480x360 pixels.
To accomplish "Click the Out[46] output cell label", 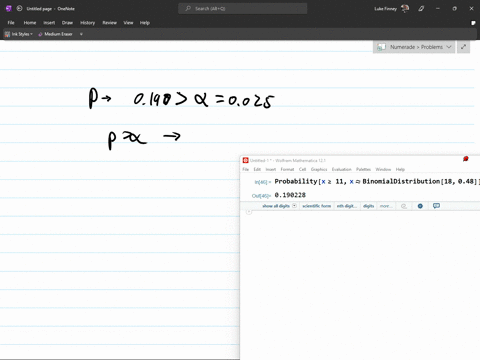I will 261,196.
